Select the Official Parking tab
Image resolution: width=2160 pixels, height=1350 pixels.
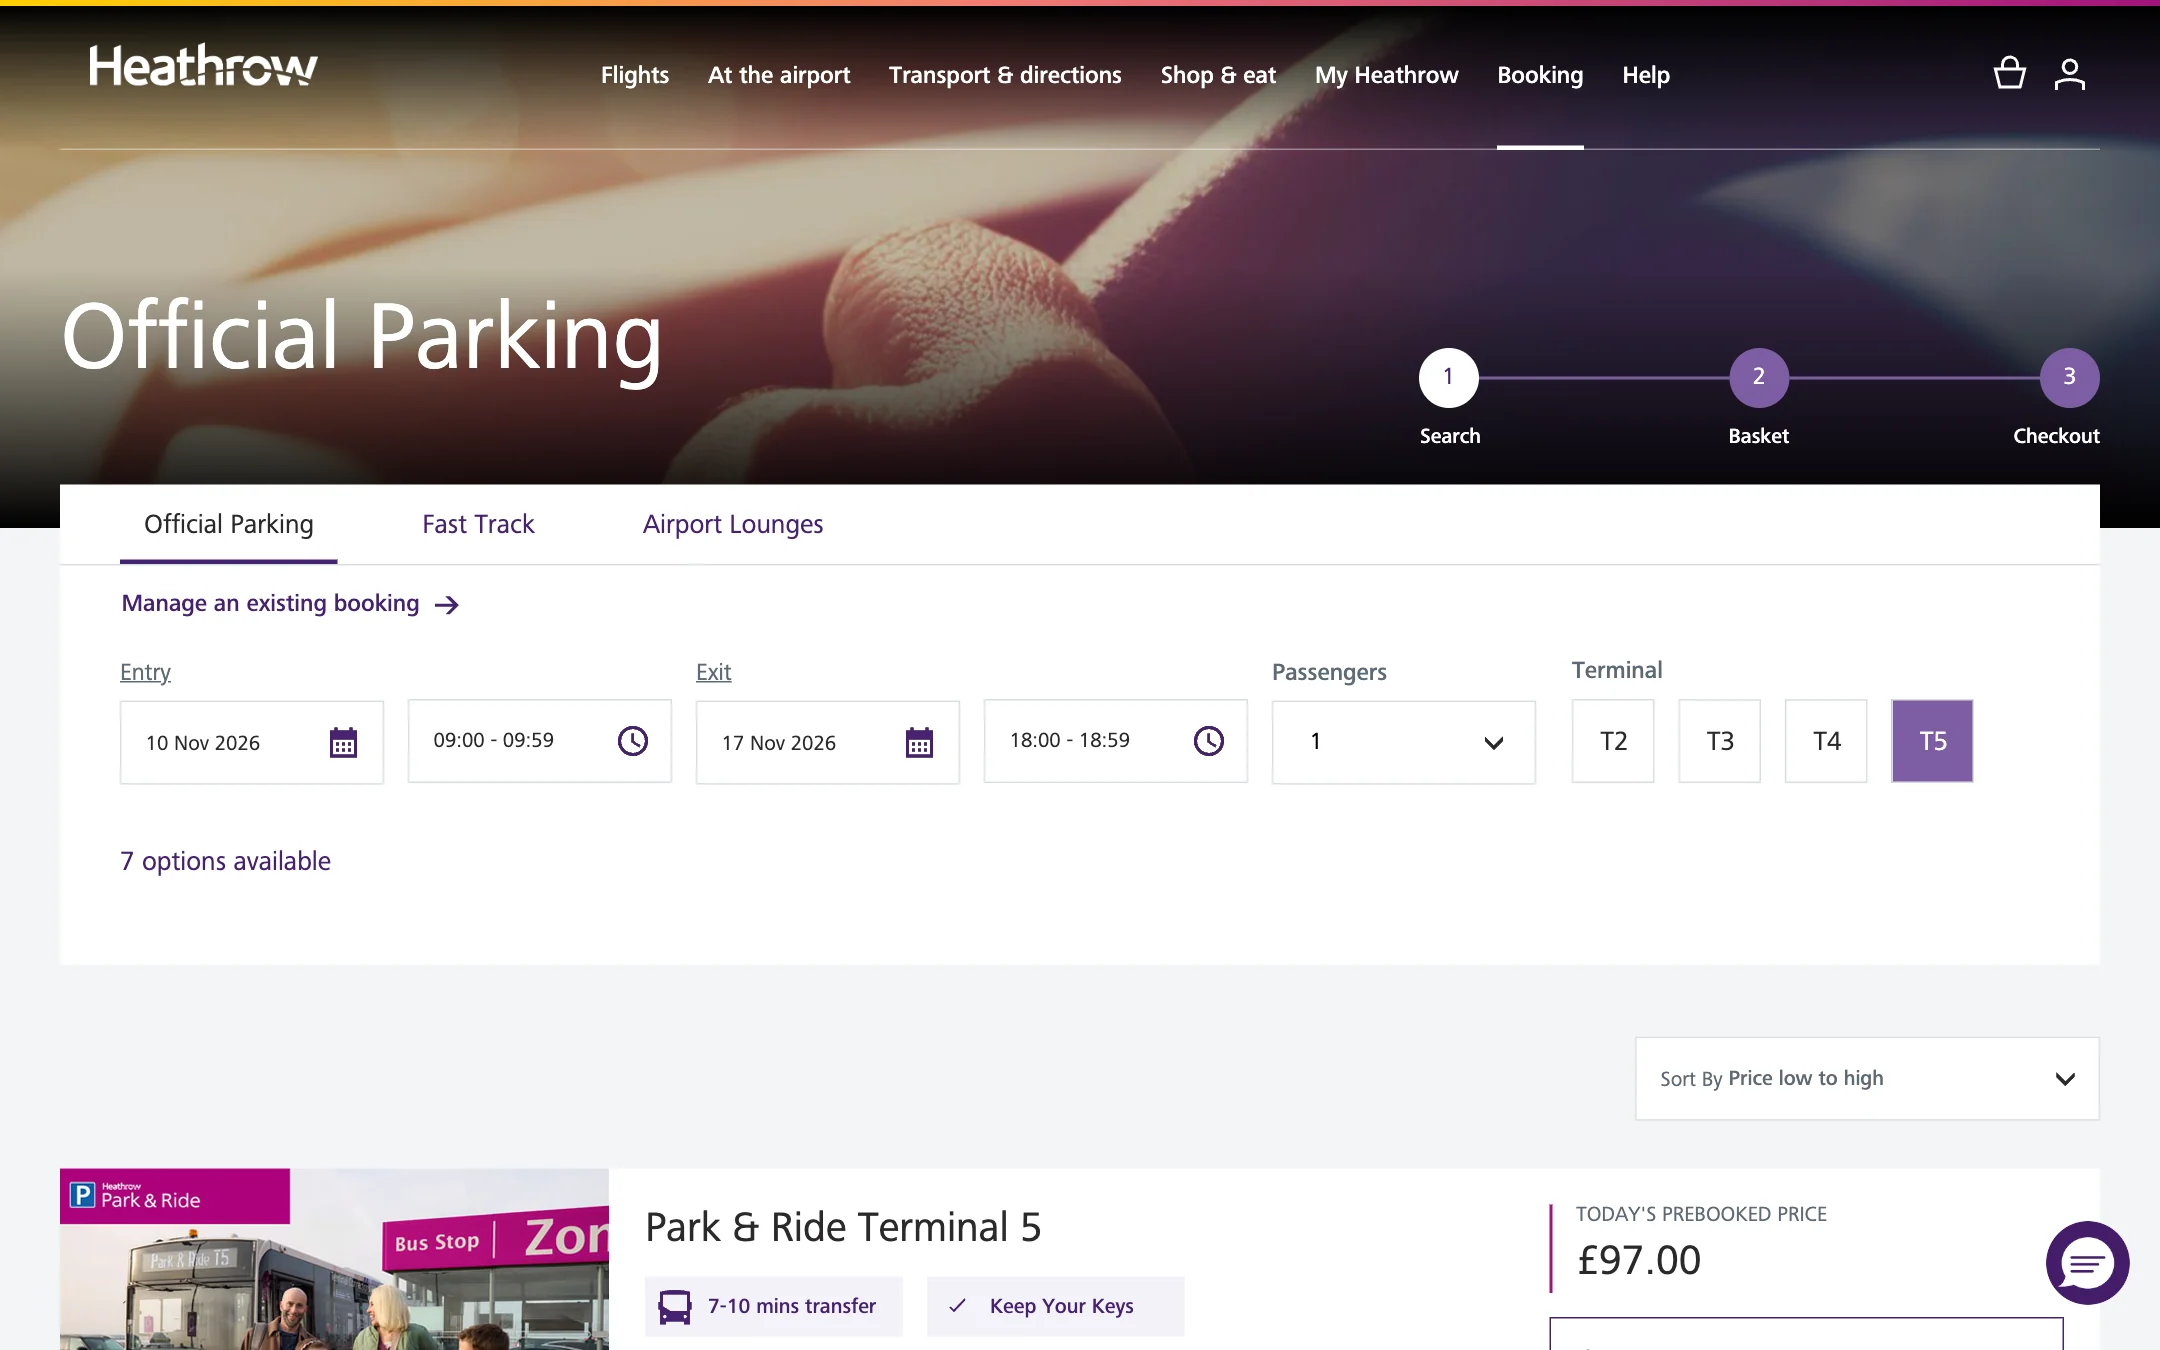(229, 524)
